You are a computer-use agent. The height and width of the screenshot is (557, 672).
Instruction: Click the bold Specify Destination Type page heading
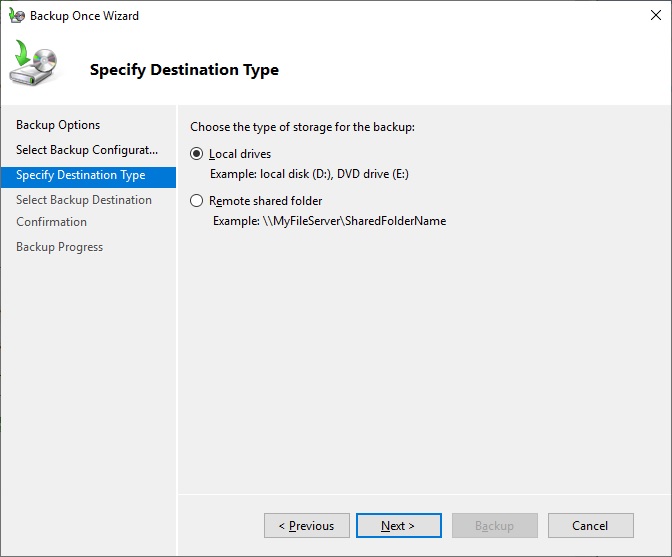point(184,70)
